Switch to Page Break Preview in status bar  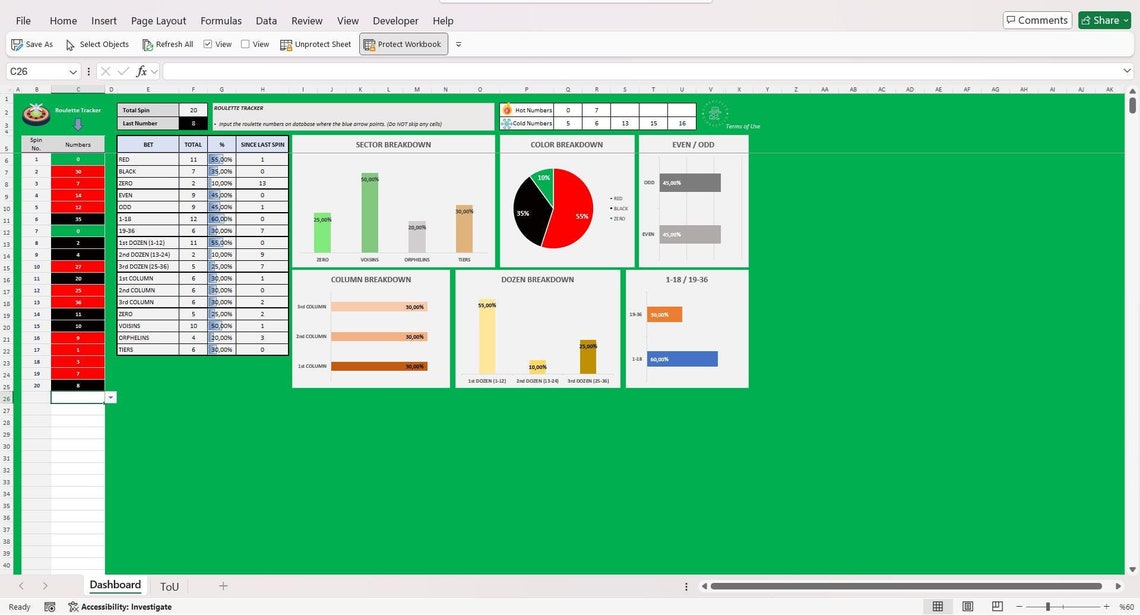point(997,606)
